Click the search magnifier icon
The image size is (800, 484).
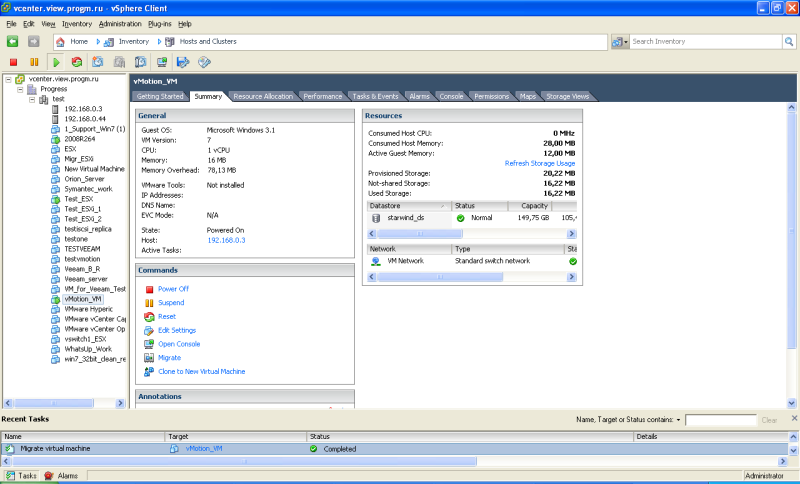pyautogui.click(x=789, y=41)
